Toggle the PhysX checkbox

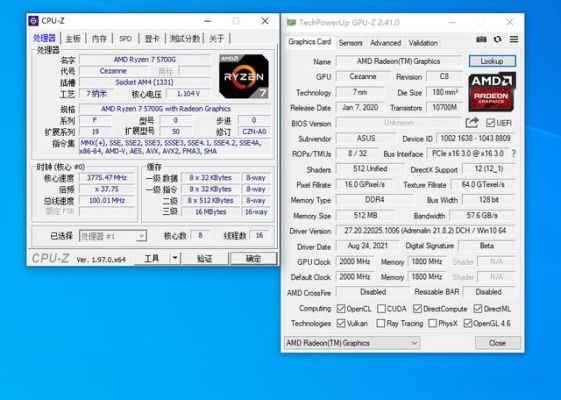pos(432,323)
